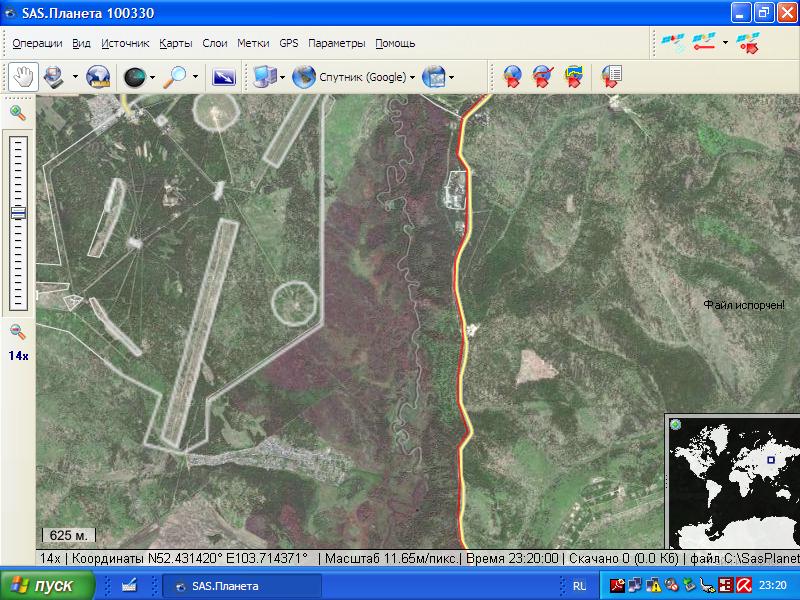Click the пуск Start button
Viewport: 800px width, 600px height.
[x=47, y=586]
